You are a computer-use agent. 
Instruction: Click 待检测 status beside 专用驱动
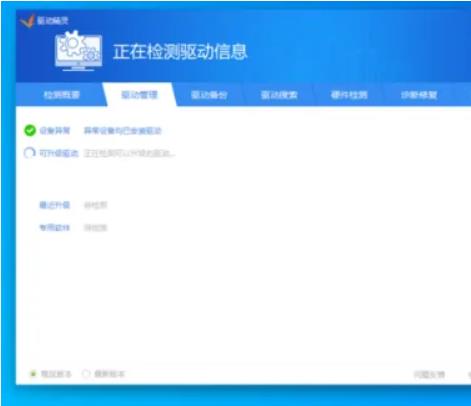pos(96,228)
